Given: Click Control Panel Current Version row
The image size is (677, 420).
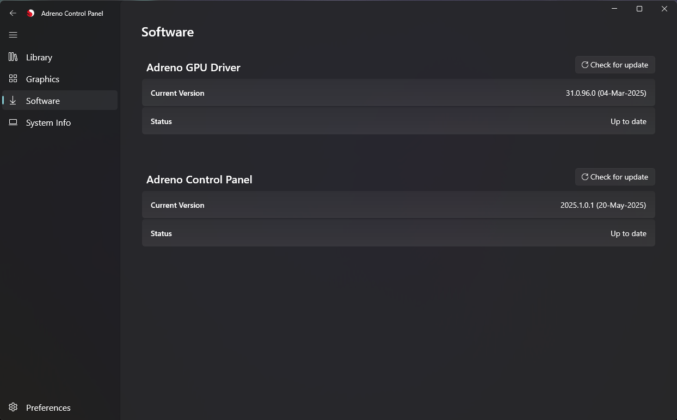Looking at the screenshot, I should [398, 205].
